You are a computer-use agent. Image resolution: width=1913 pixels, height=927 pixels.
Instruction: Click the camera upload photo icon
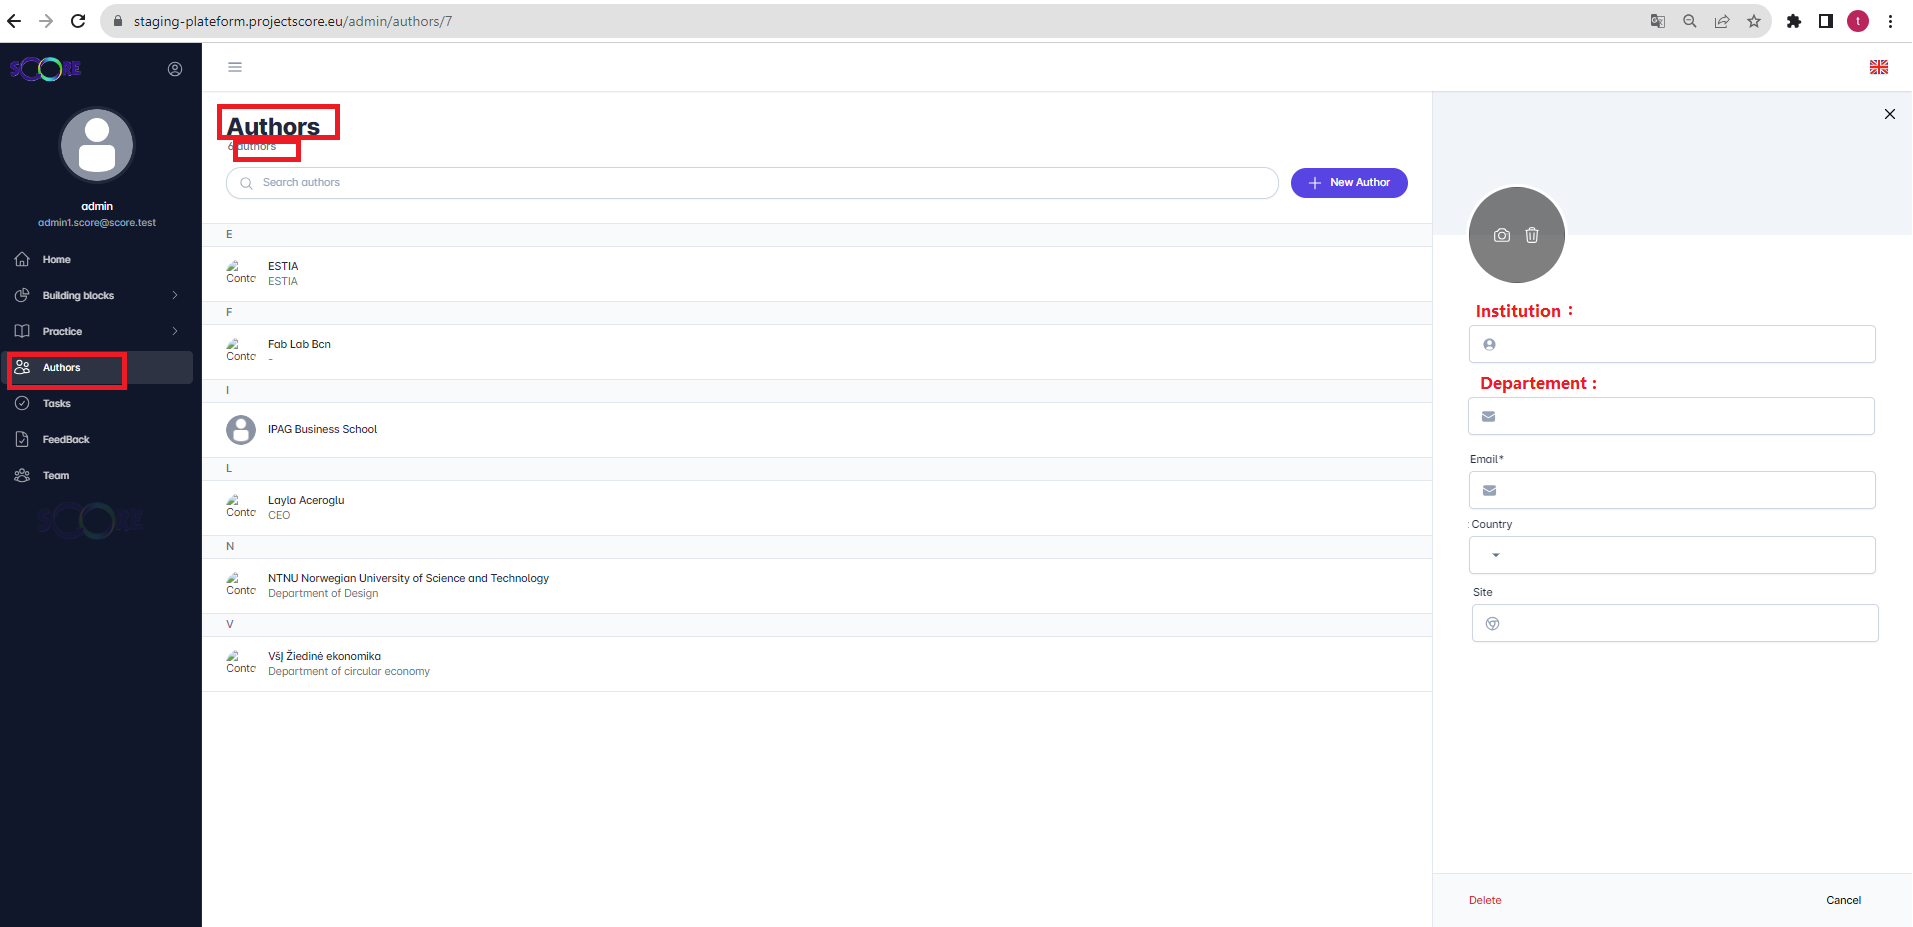[1501, 235]
